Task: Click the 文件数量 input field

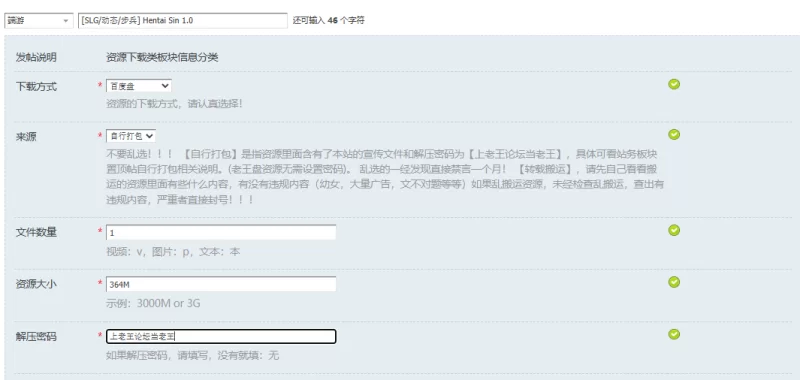Action: [x=221, y=233]
